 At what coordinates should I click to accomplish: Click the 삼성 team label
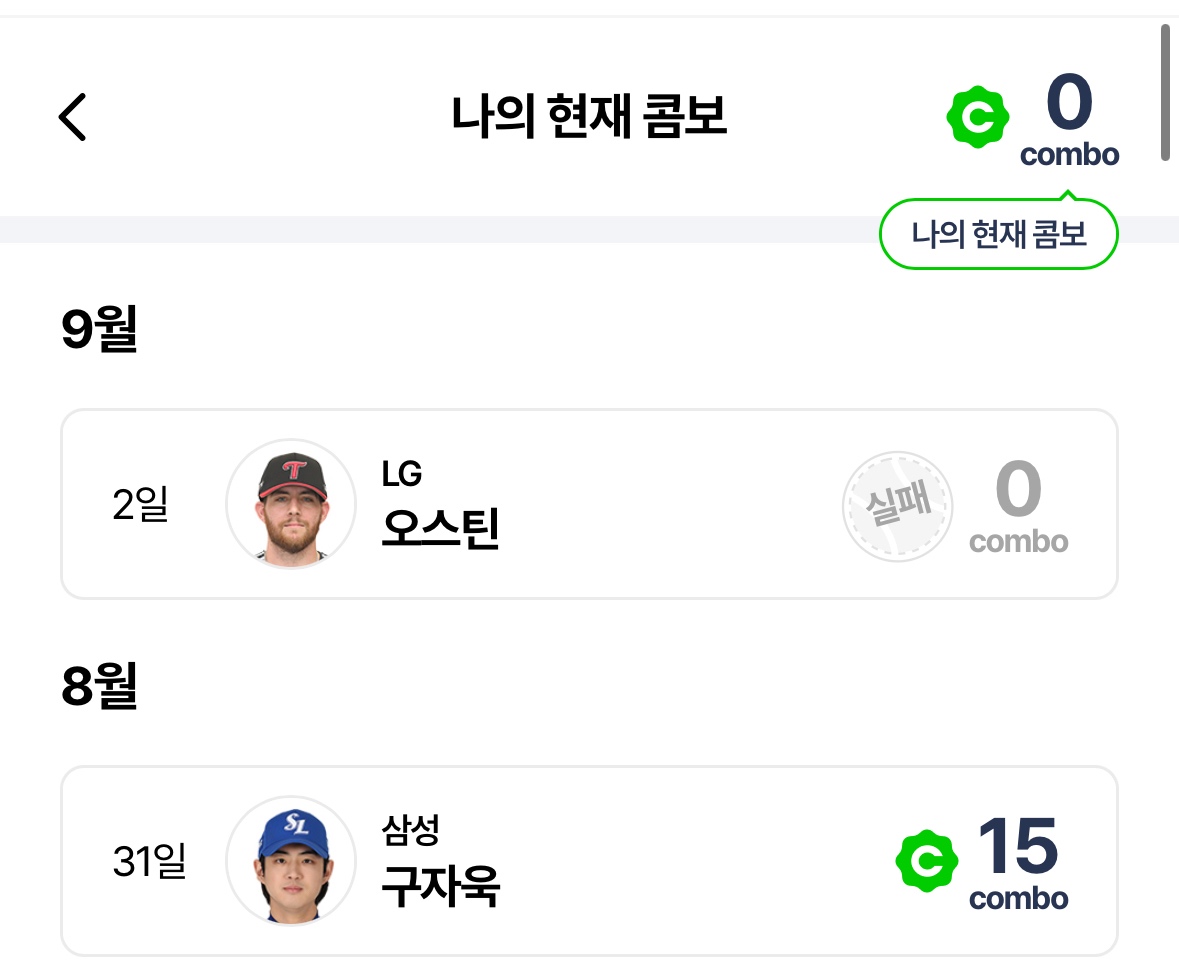[x=410, y=830]
